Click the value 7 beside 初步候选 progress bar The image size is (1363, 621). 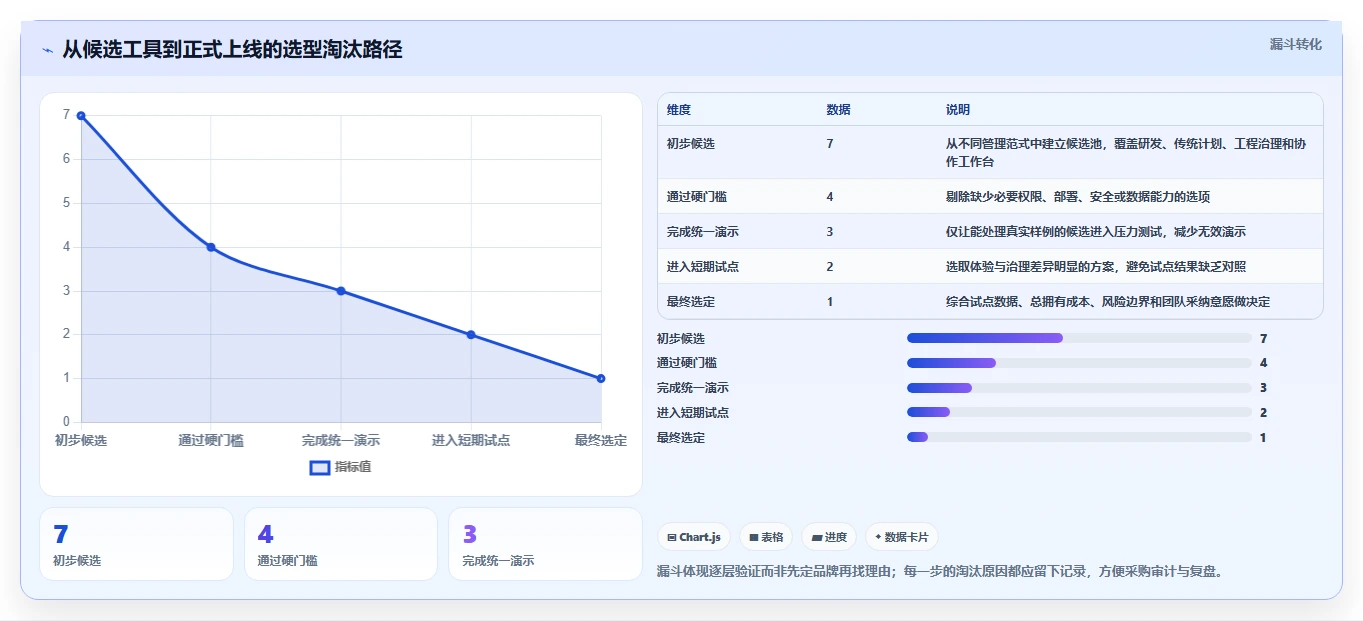[1264, 339]
